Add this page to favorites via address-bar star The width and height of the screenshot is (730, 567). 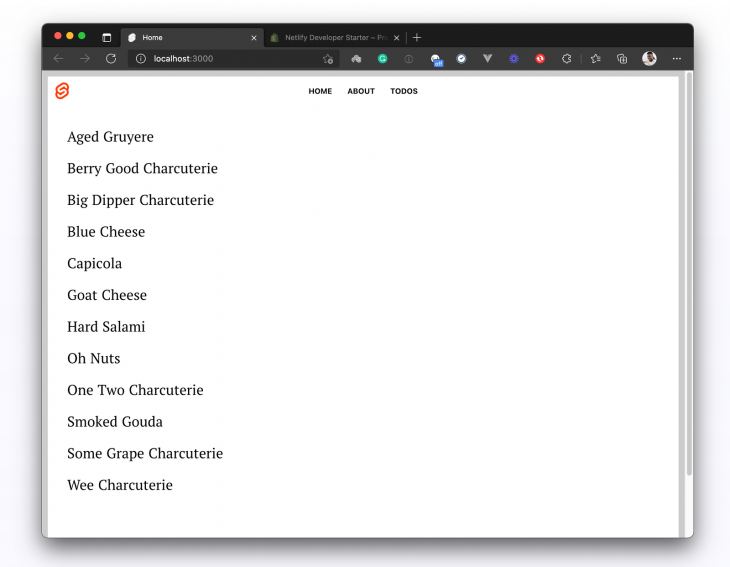328,59
